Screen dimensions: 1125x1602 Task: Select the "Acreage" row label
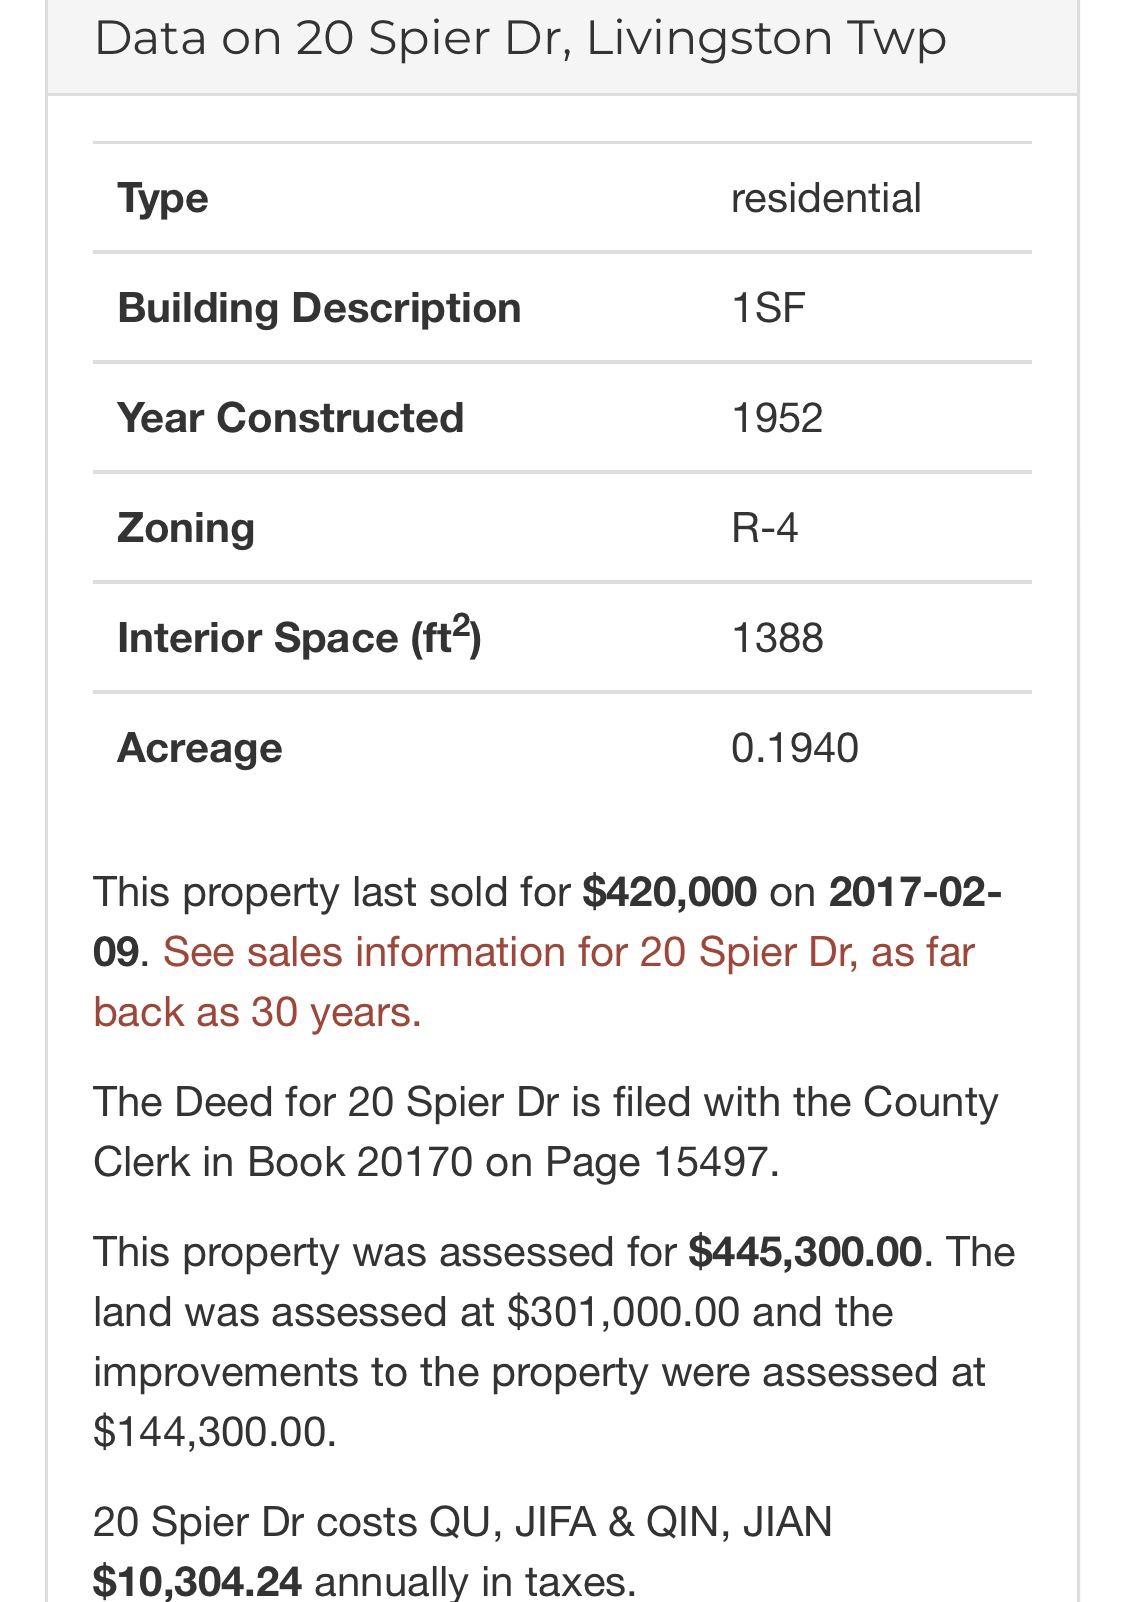199,748
